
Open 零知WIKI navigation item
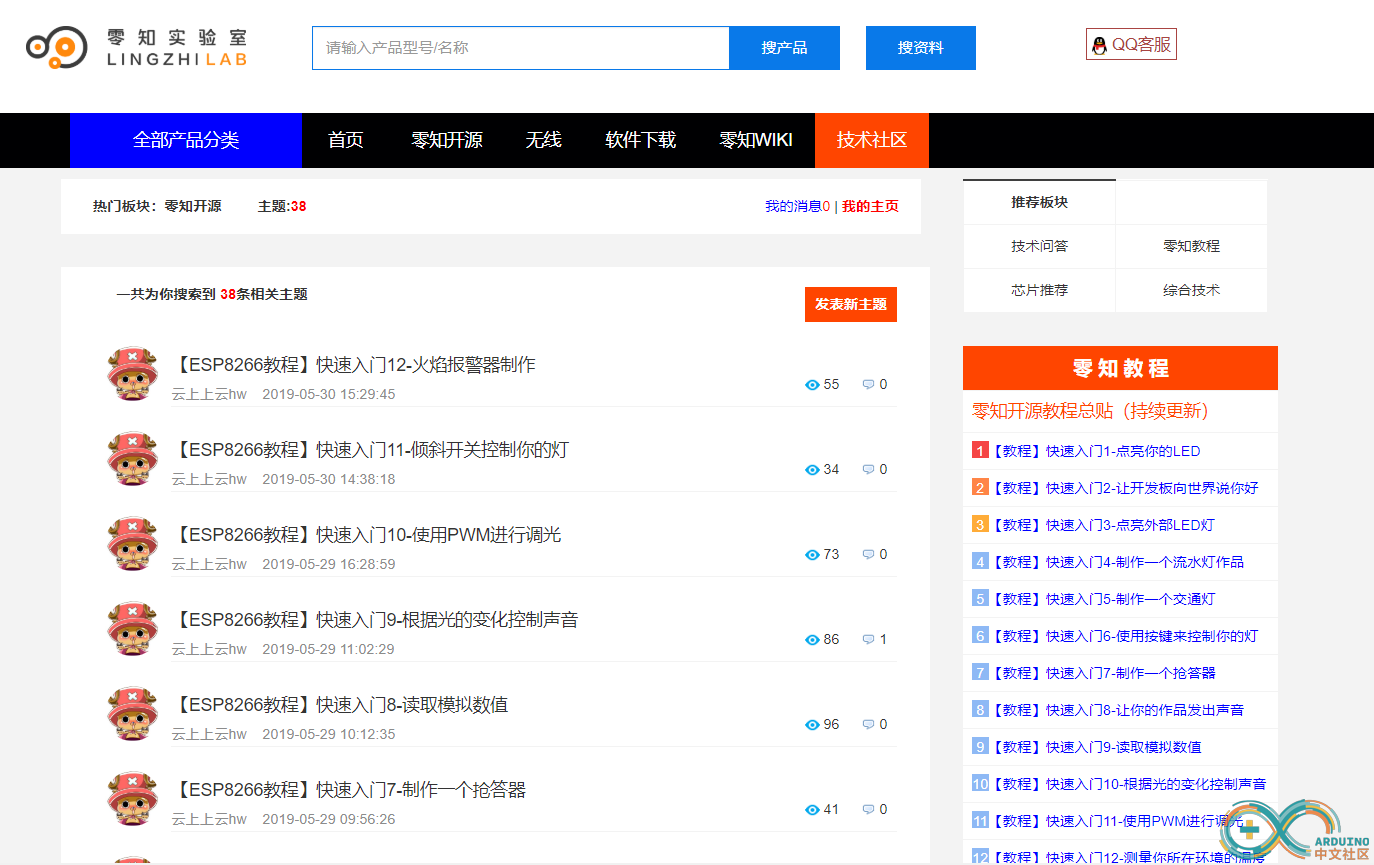756,140
